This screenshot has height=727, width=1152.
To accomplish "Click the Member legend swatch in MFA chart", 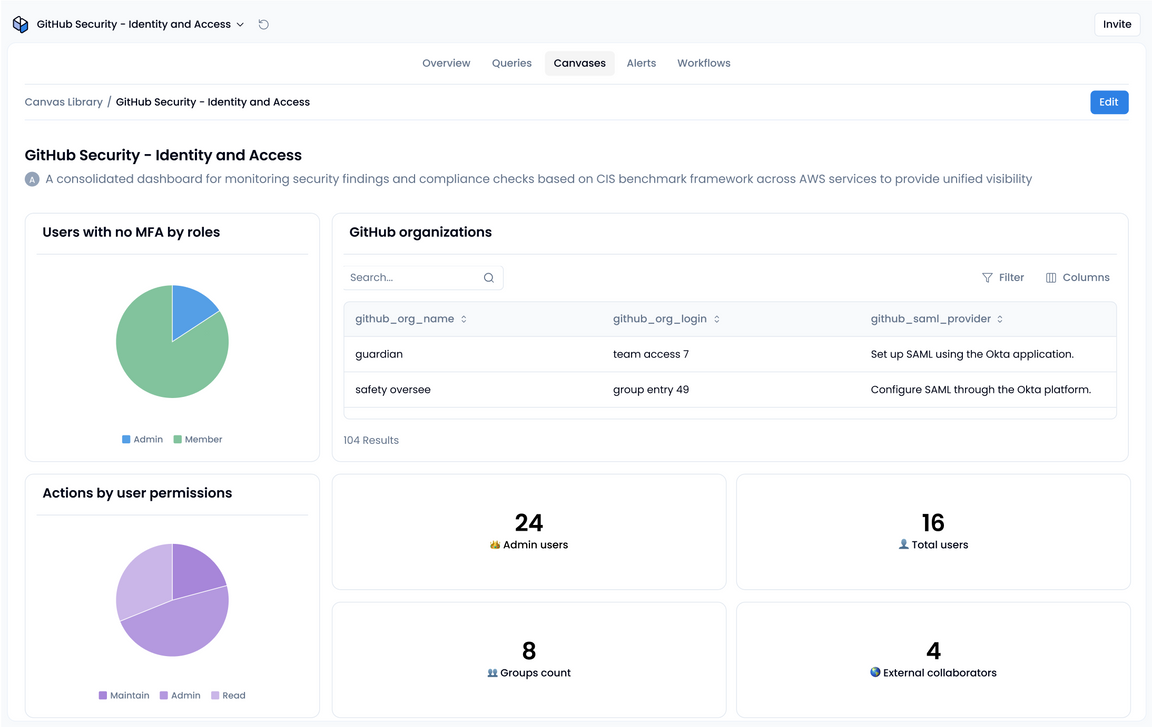I will coord(177,439).
